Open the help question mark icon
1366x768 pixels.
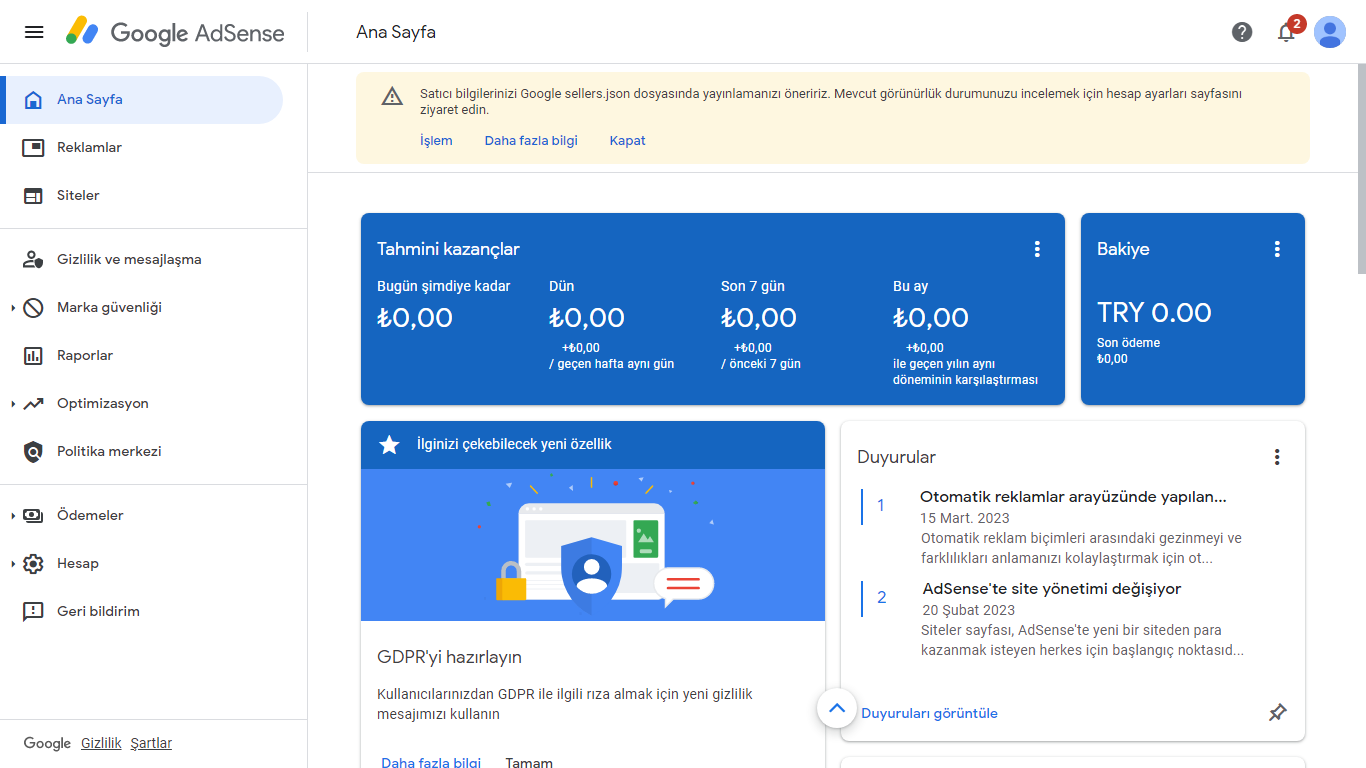point(1242,32)
